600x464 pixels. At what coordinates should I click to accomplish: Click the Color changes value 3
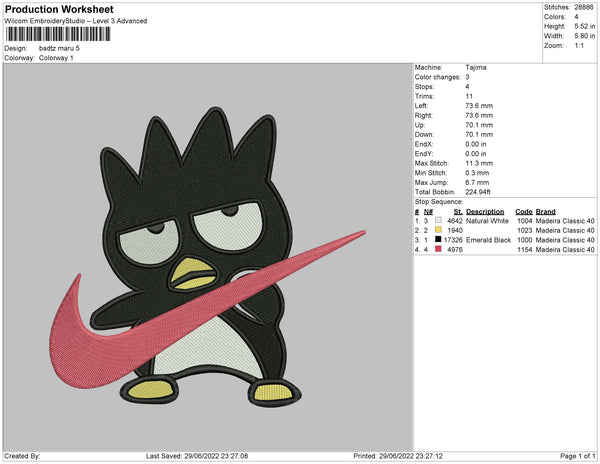pyautogui.click(x=467, y=77)
